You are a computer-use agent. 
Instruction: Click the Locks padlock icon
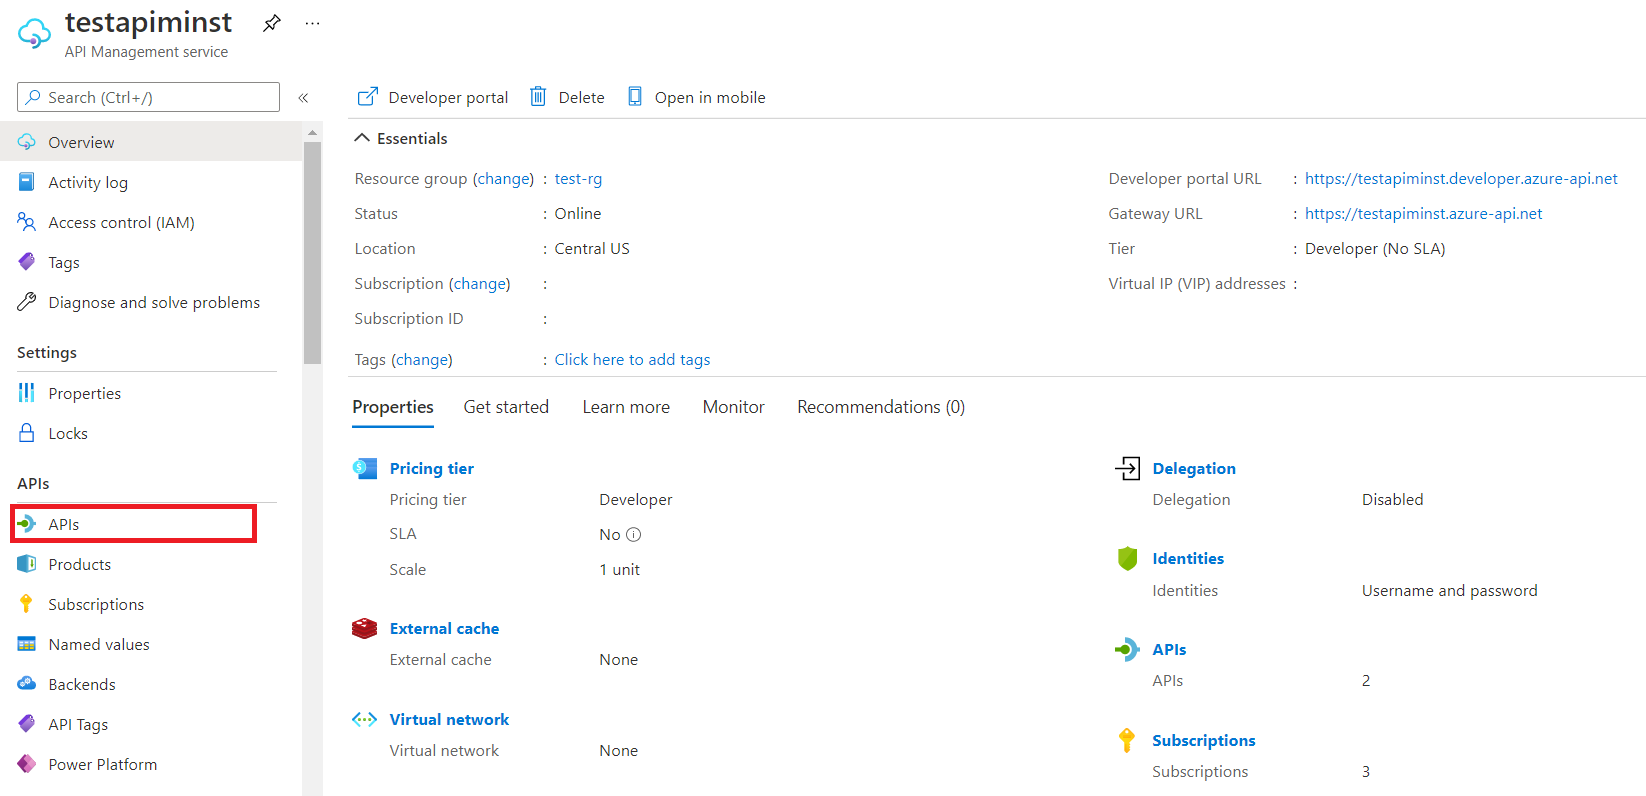click(x=27, y=433)
